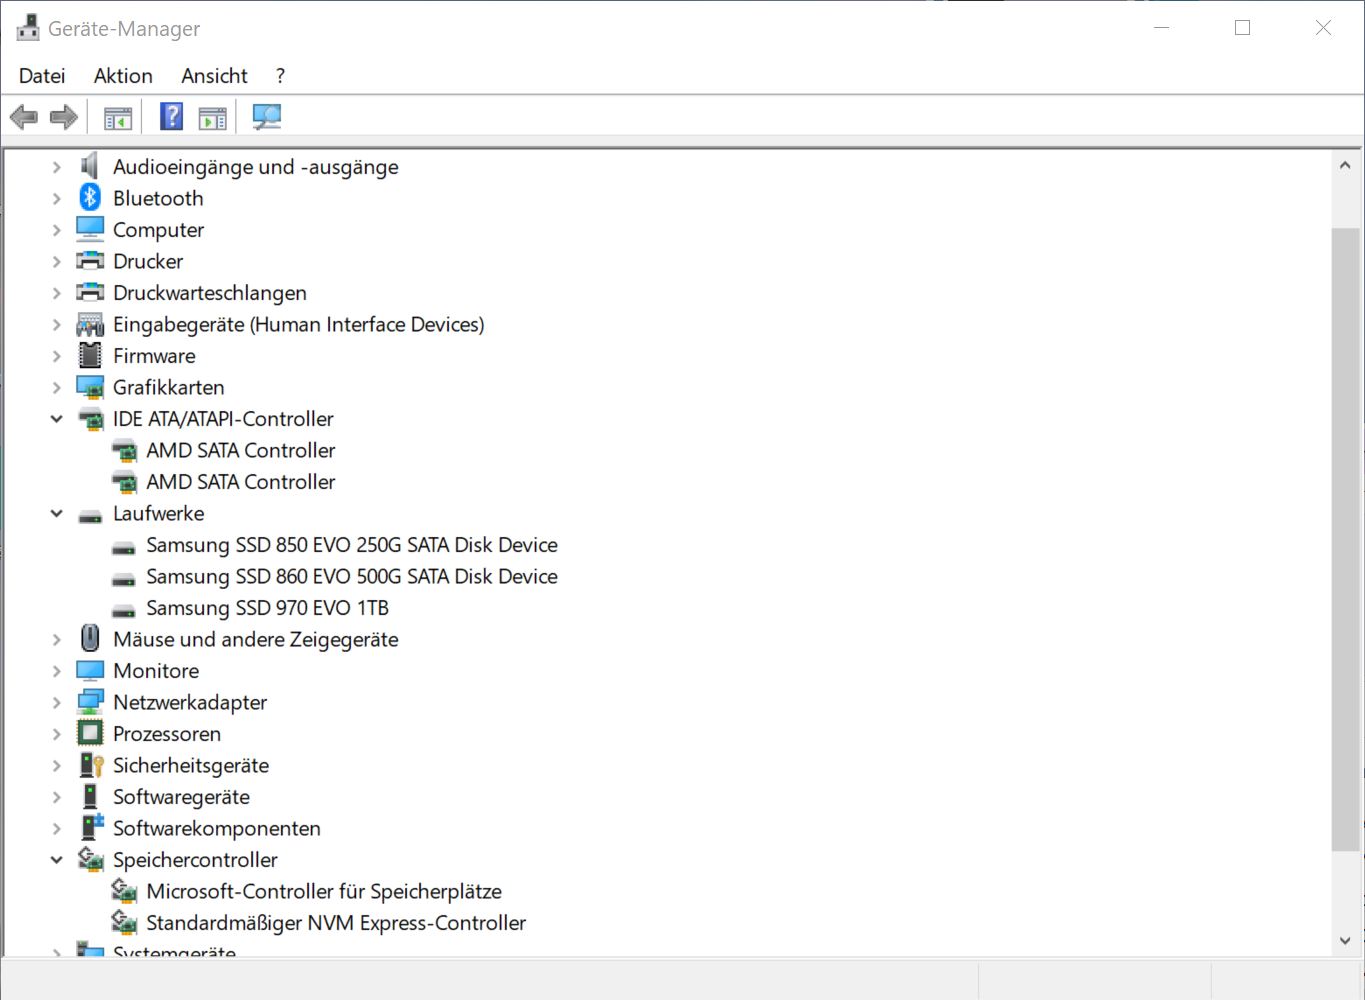The image size is (1365, 1000).
Task: Open the Ansicht menu
Action: tap(214, 76)
